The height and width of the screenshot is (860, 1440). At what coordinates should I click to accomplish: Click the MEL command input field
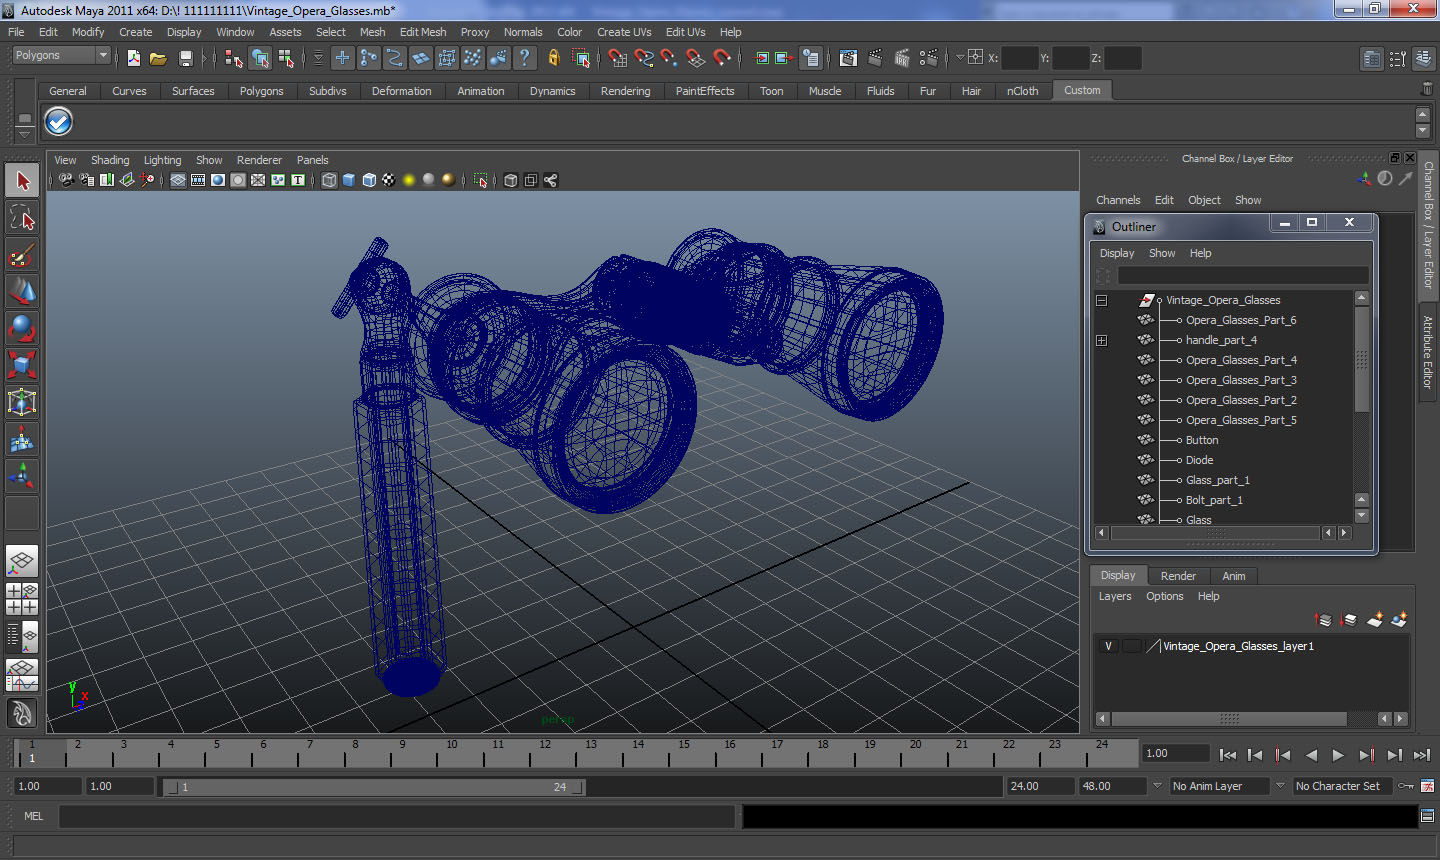pos(397,816)
